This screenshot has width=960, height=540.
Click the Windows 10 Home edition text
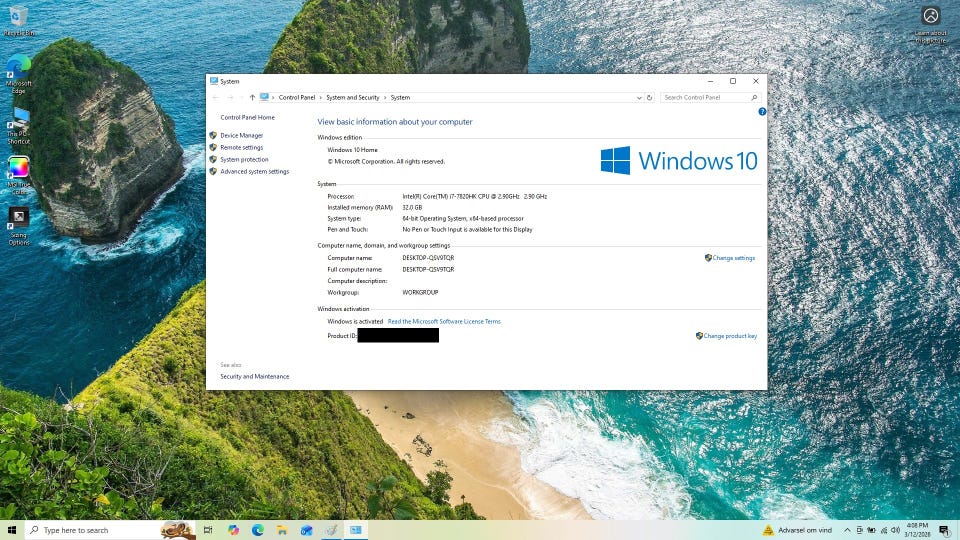click(x=352, y=150)
